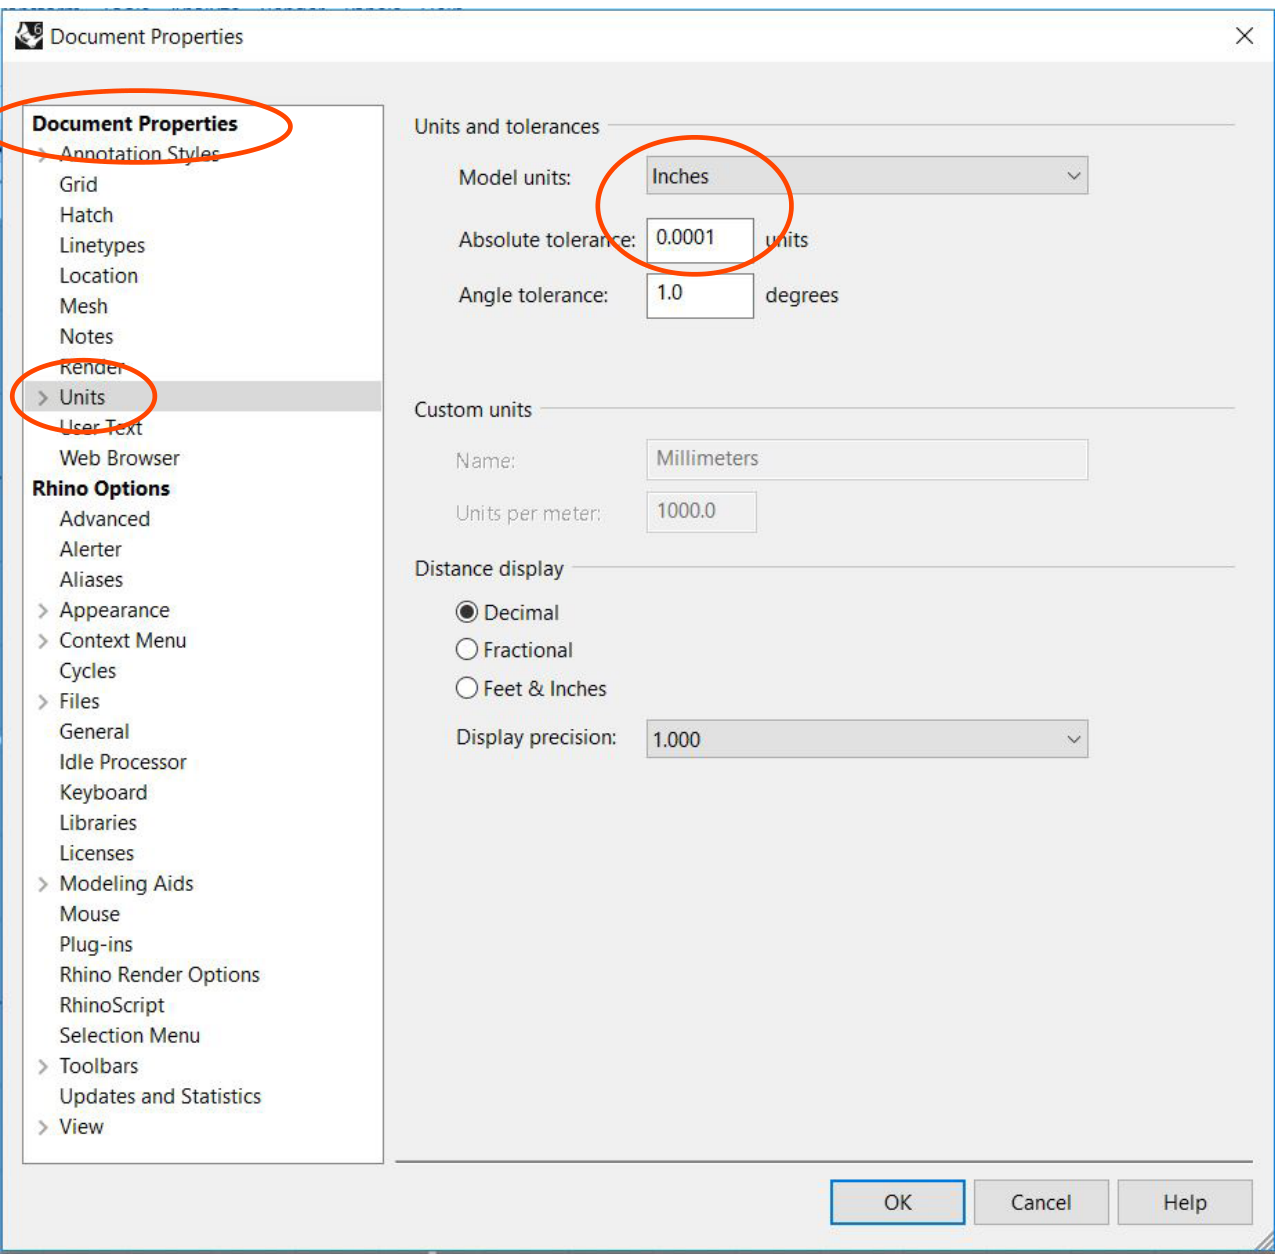1275x1260 pixels.
Task: Expand the Appearance tree node
Action: tap(43, 610)
